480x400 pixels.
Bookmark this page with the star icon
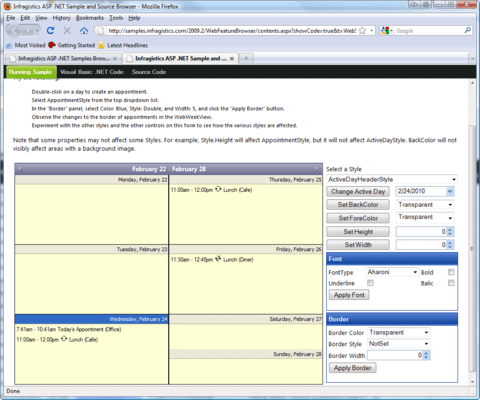[362, 31]
